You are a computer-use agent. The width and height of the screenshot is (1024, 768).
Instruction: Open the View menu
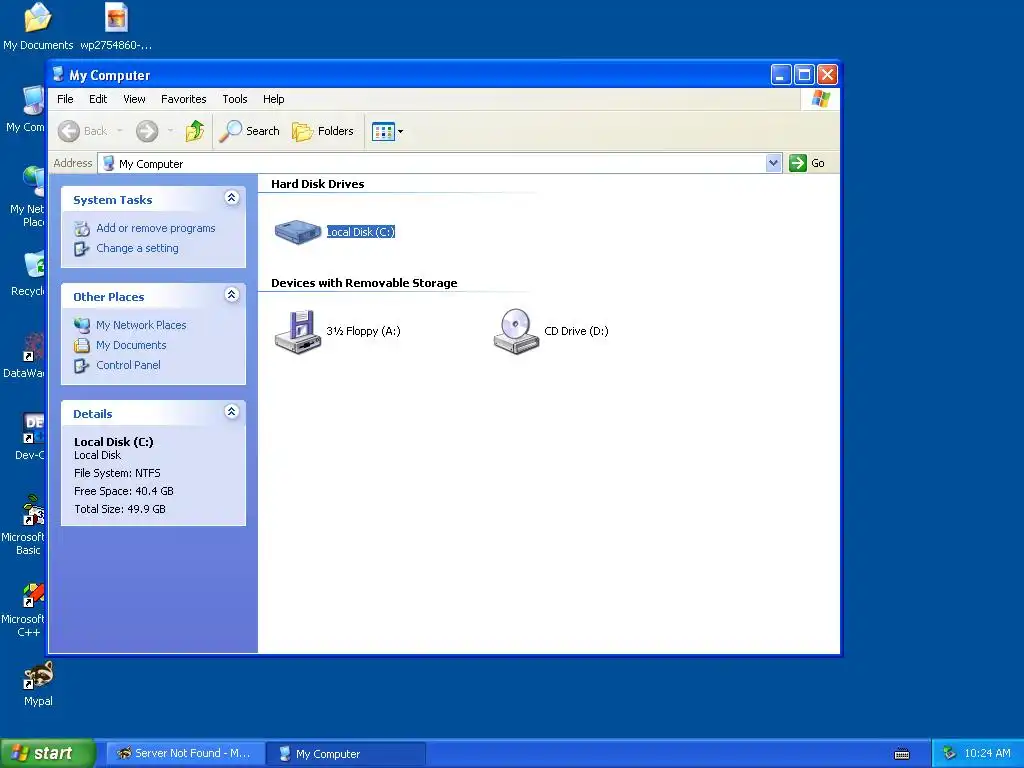tap(135, 99)
